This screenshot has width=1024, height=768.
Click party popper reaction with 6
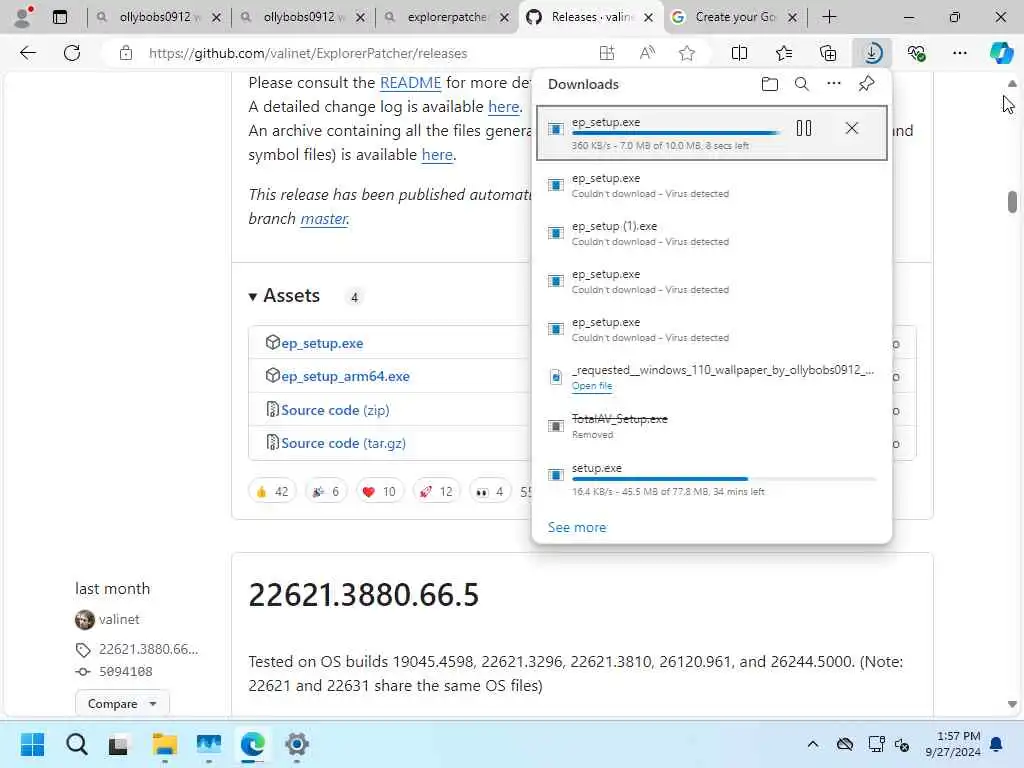coord(326,491)
